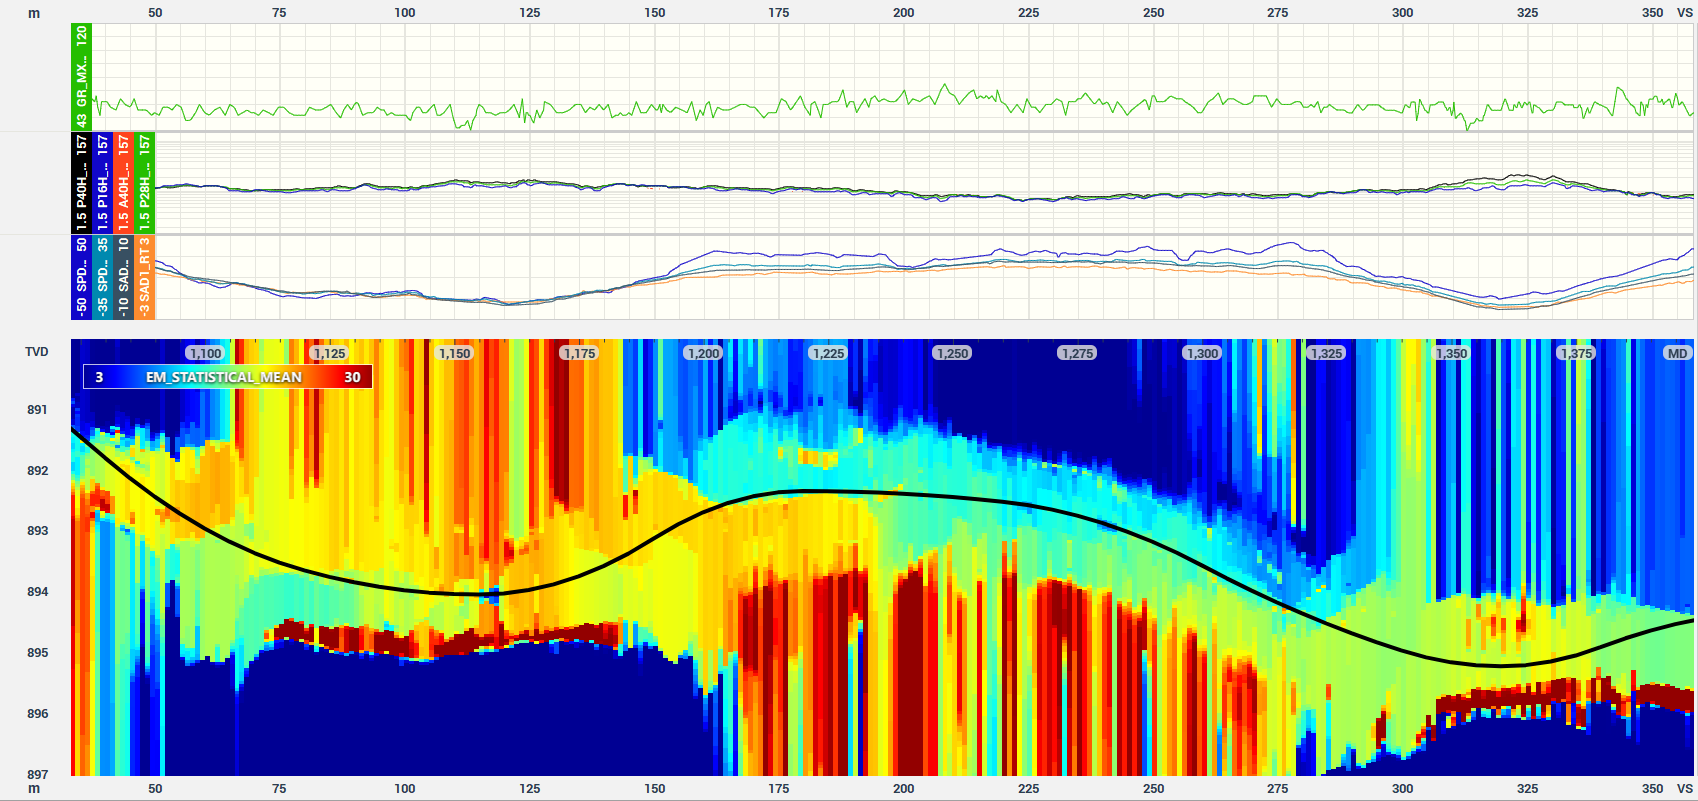Click the TVD axis label
Viewport: 1698px width, 801px height.
click(x=37, y=352)
